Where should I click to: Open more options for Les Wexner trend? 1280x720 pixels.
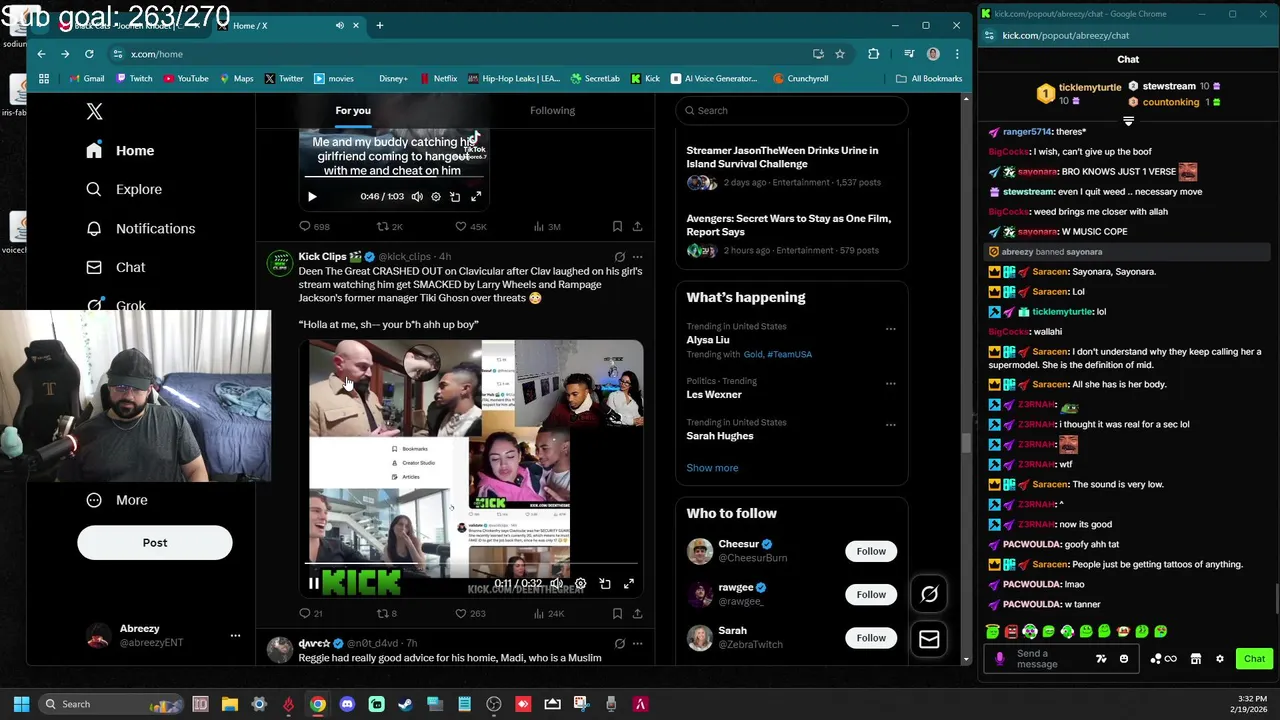[x=890, y=383]
